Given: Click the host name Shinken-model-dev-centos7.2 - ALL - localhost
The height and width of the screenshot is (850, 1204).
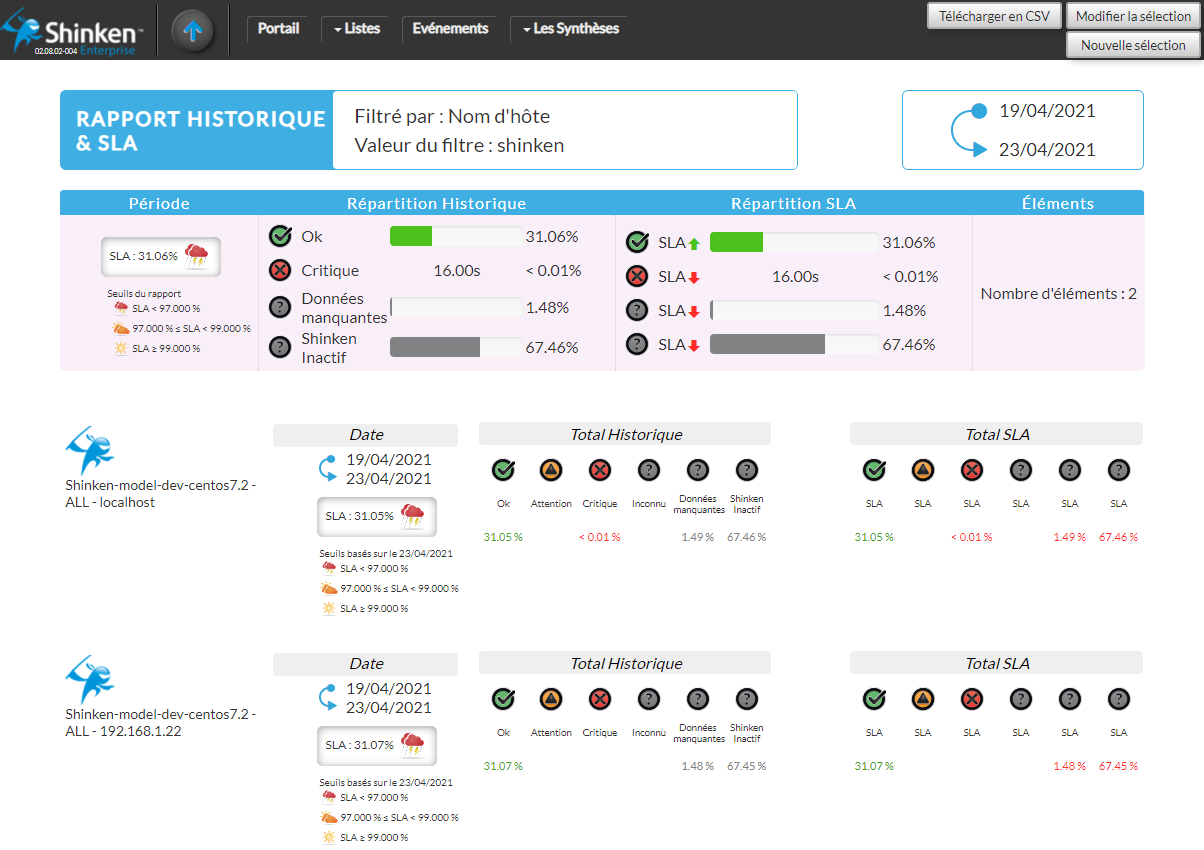Looking at the screenshot, I should (160, 494).
